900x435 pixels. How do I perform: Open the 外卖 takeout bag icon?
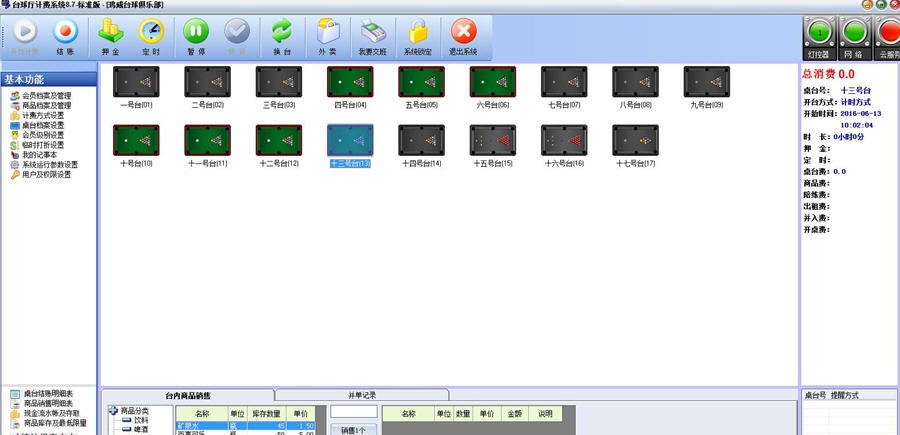[x=328, y=36]
